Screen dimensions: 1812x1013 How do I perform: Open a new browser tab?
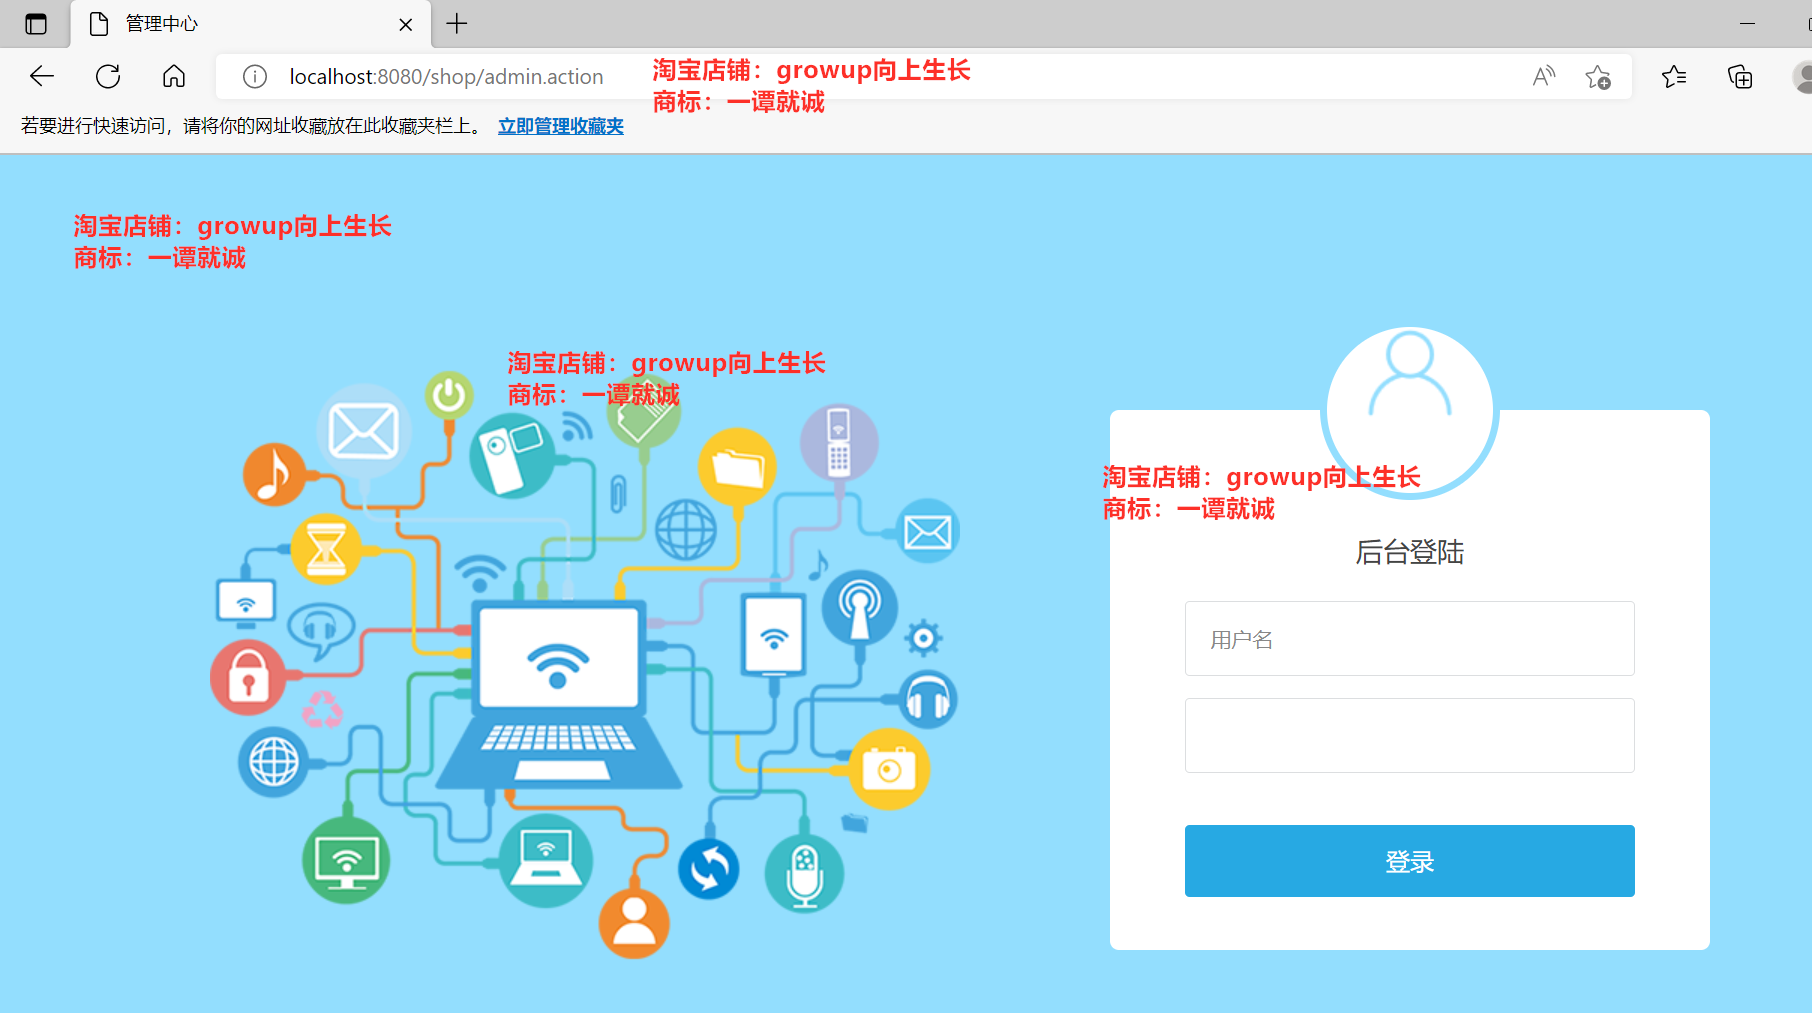pos(457,23)
